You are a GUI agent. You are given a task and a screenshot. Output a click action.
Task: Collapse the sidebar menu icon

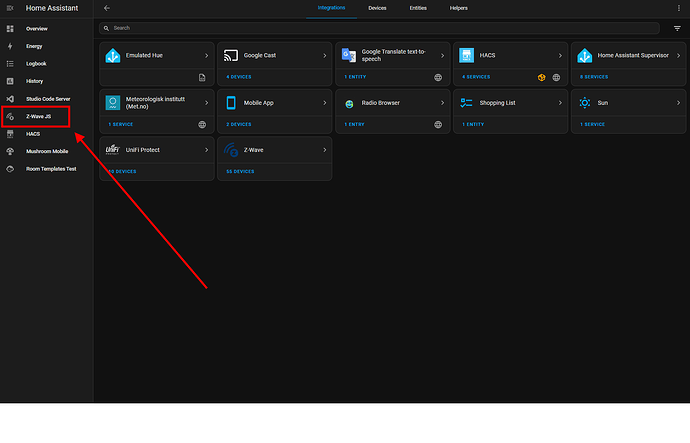click(x=10, y=8)
